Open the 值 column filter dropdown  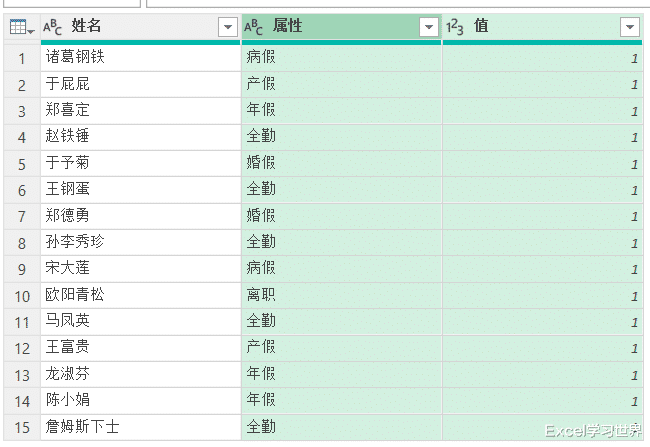click(x=629, y=27)
